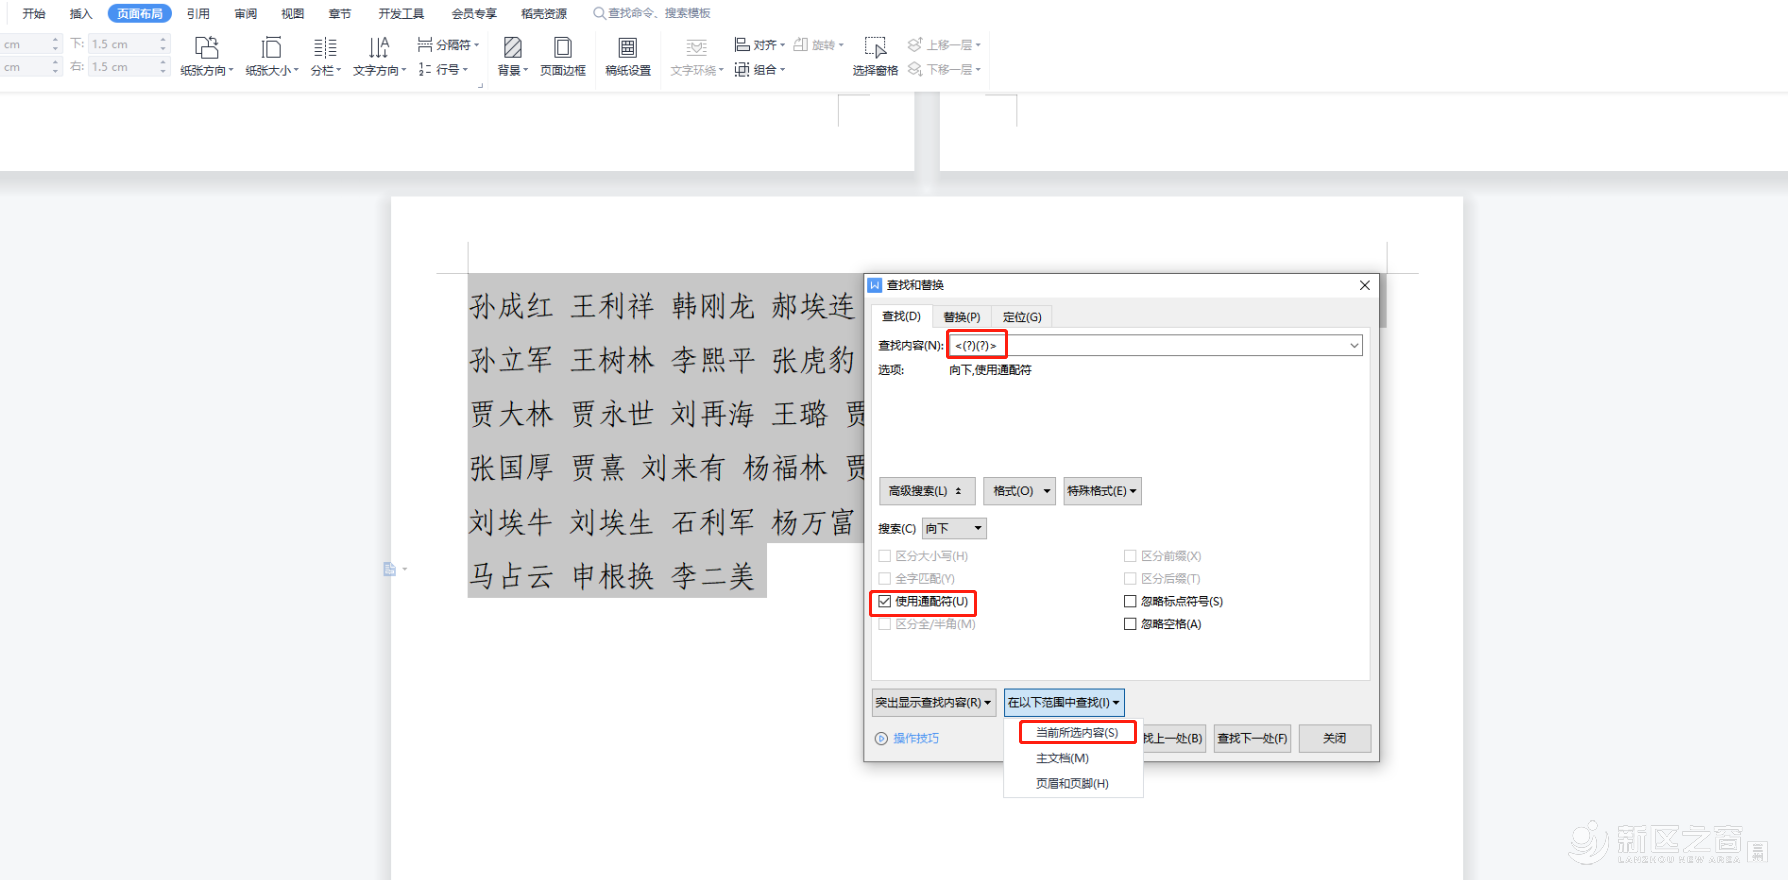Open 突出显示查找内容(R) dropdown
This screenshot has height=880, width=1788.
pyautogui.click(x=934, y=702)
